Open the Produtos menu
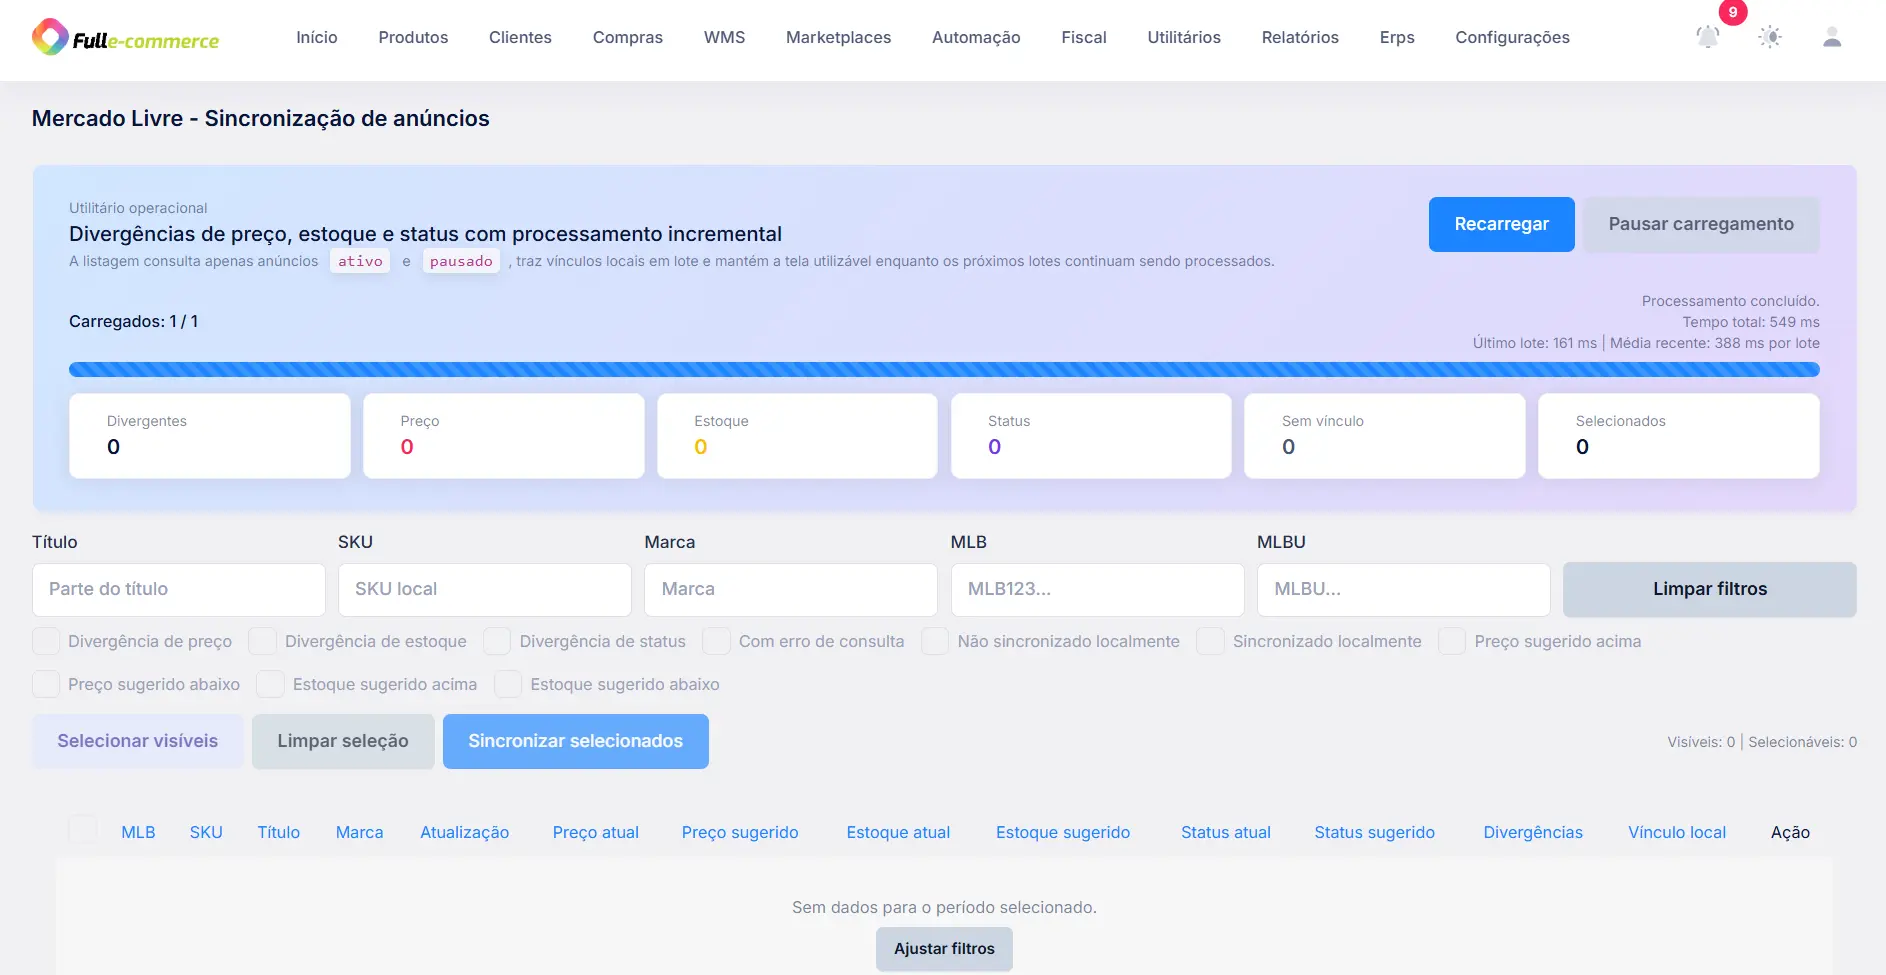The width and height of the screenshot is (1886, 975). click(413, 38)
